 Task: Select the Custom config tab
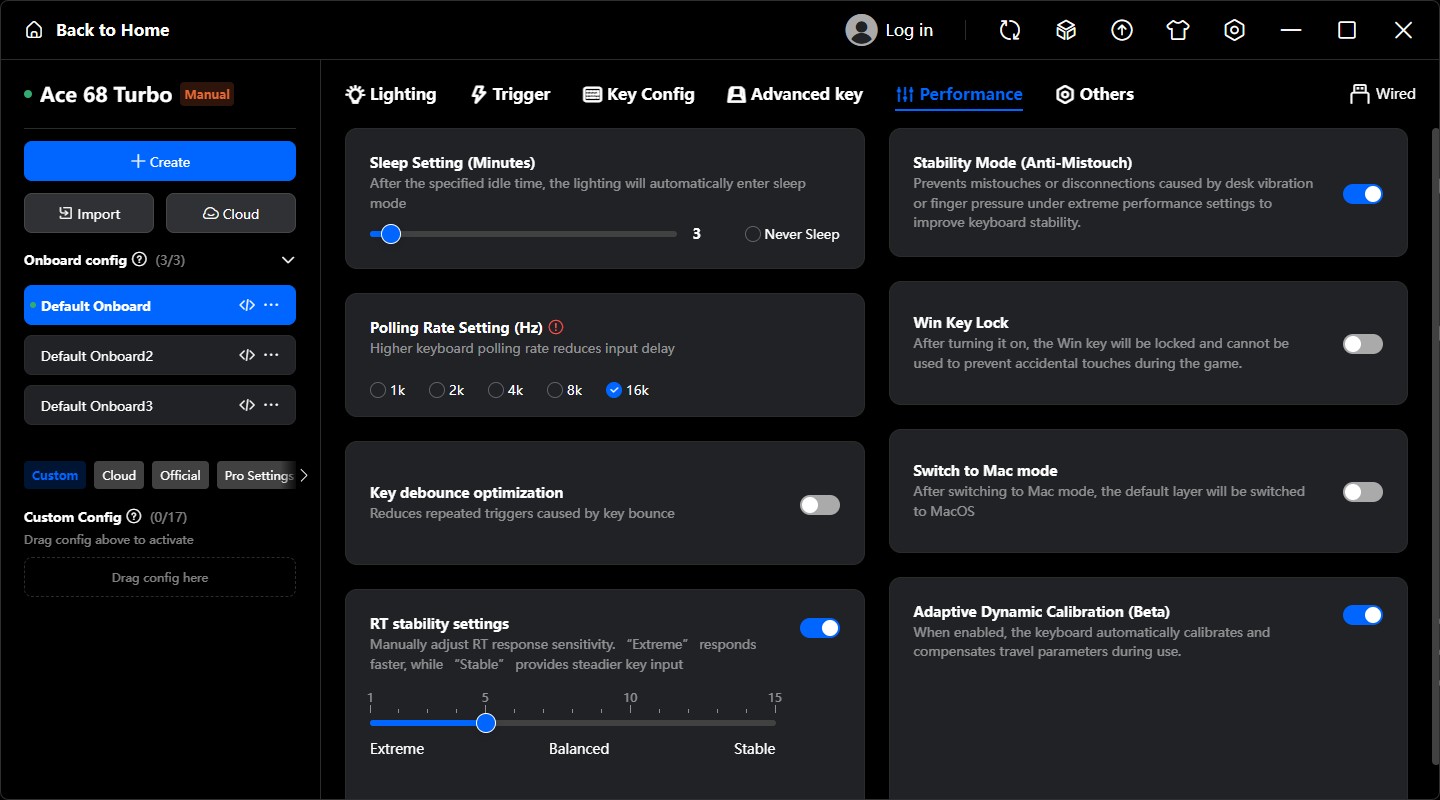tap(55, 475)
